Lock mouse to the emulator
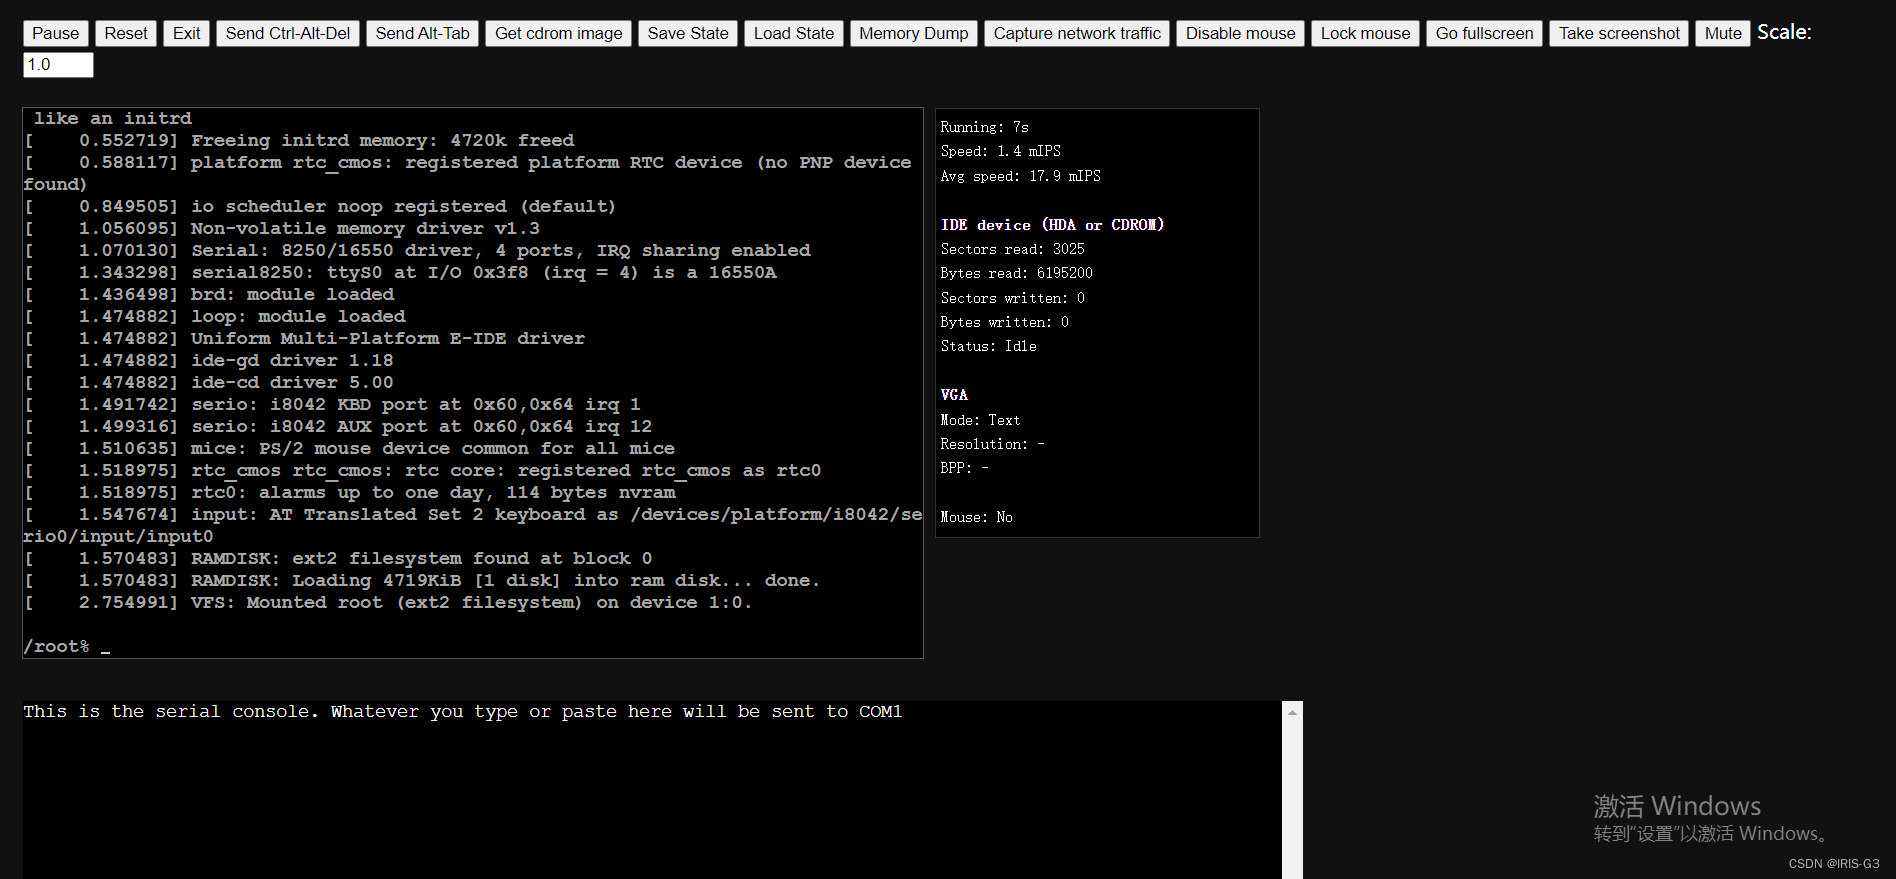The width and height of the screenshot is (1896, 879). (1365, 33)
